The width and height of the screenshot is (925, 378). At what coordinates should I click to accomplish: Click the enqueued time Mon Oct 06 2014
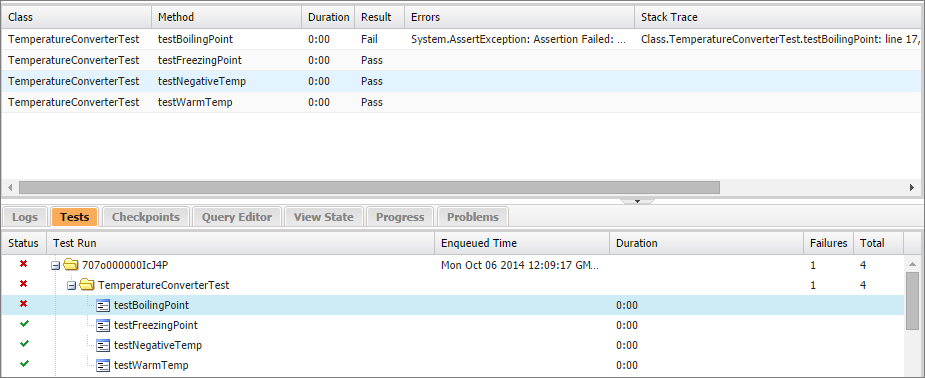[520, 265]
